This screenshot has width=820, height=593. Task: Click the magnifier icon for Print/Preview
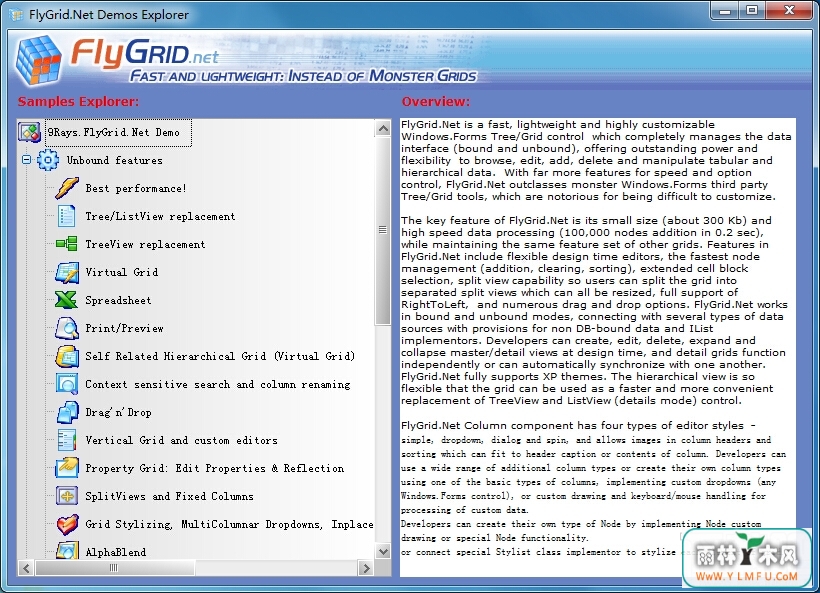(67, 328)
